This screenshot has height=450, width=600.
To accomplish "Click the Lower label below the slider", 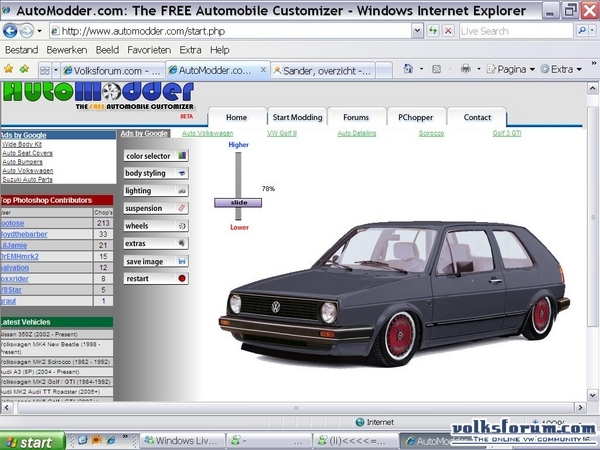I will tap(239, 227).
